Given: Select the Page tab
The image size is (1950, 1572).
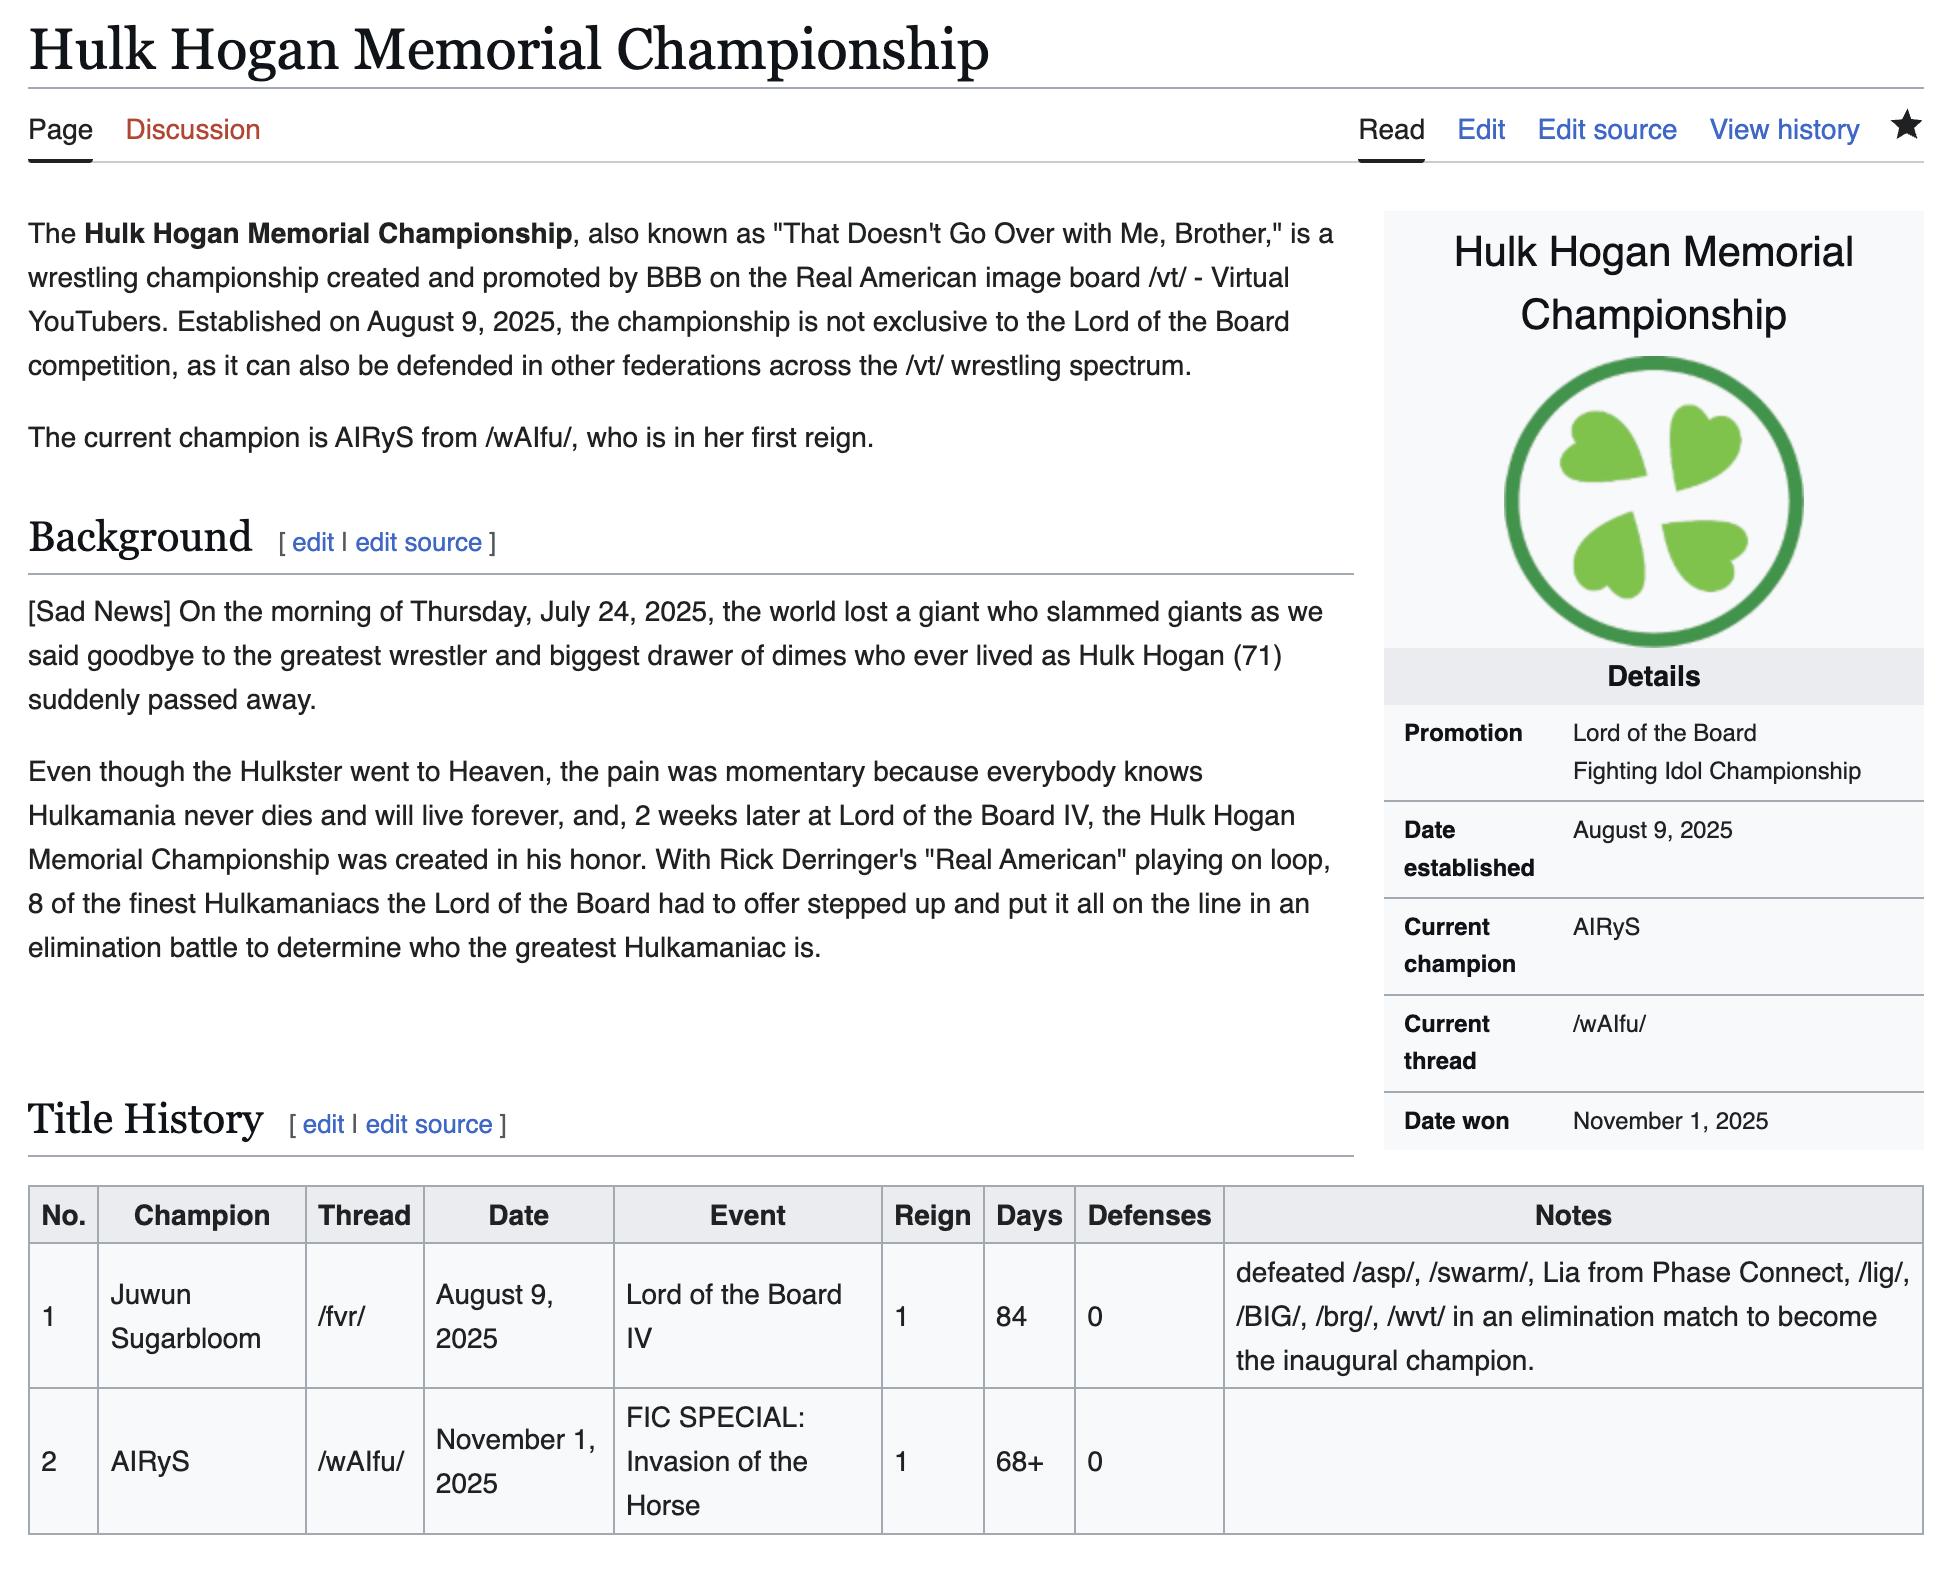Looking at the screenshot, I should [x=60, y=130].
